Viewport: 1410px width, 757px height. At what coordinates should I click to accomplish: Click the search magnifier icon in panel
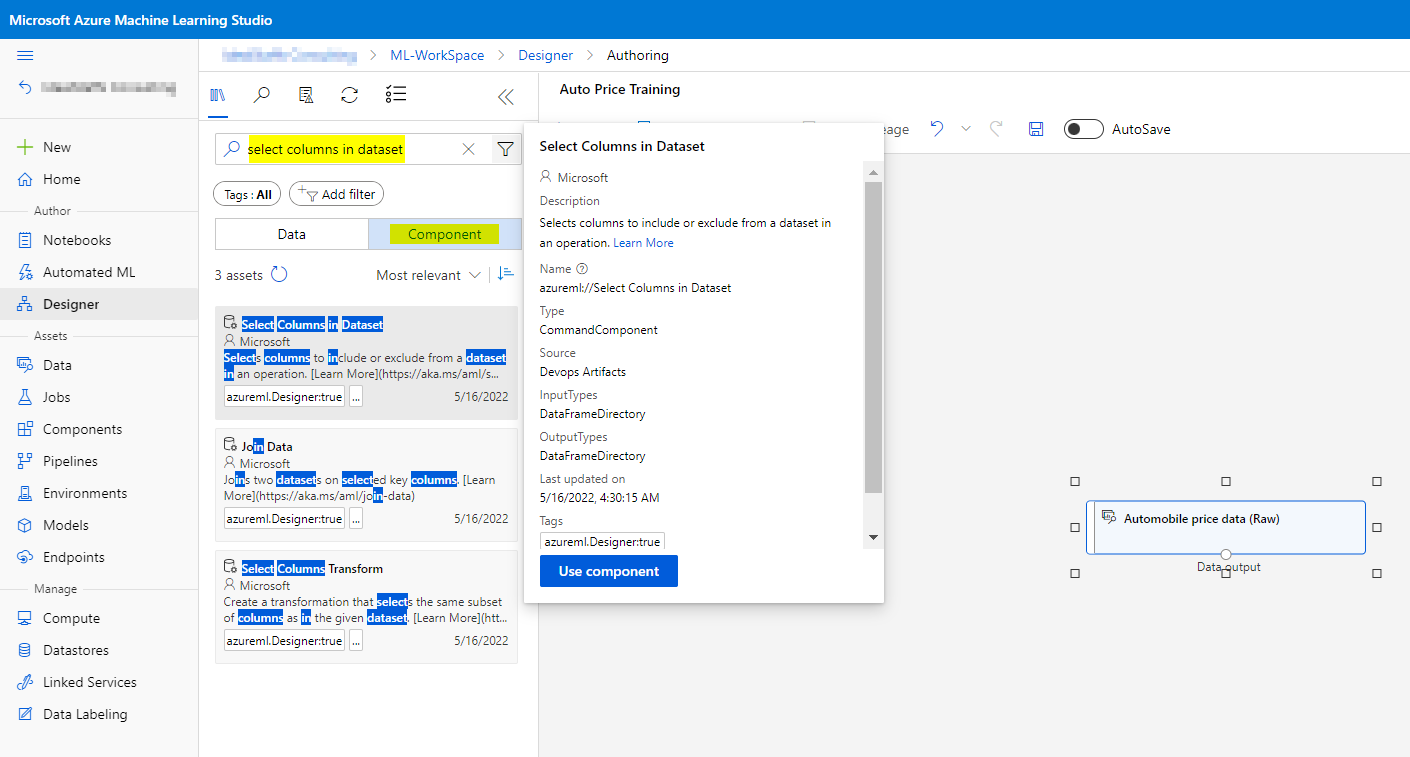tap(262, 95)
